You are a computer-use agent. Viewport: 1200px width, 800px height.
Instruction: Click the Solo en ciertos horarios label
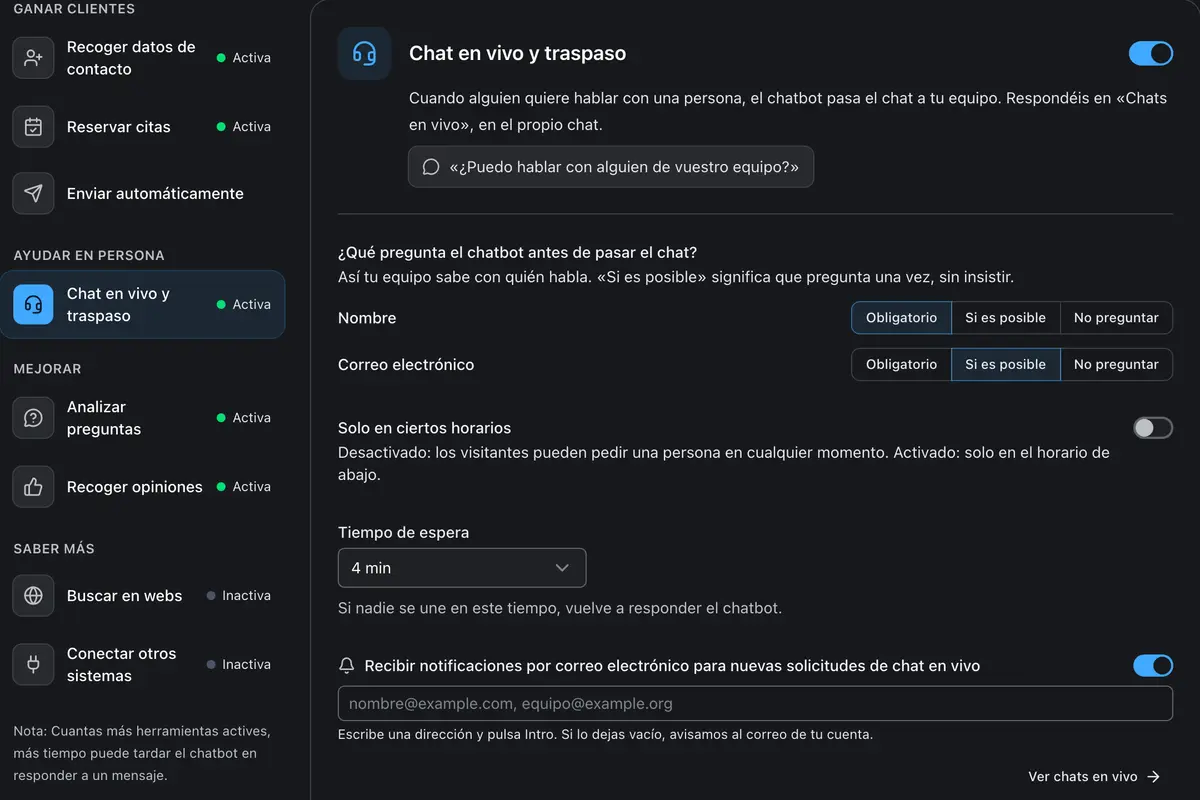pyautogui.click(x=424, y=428)
